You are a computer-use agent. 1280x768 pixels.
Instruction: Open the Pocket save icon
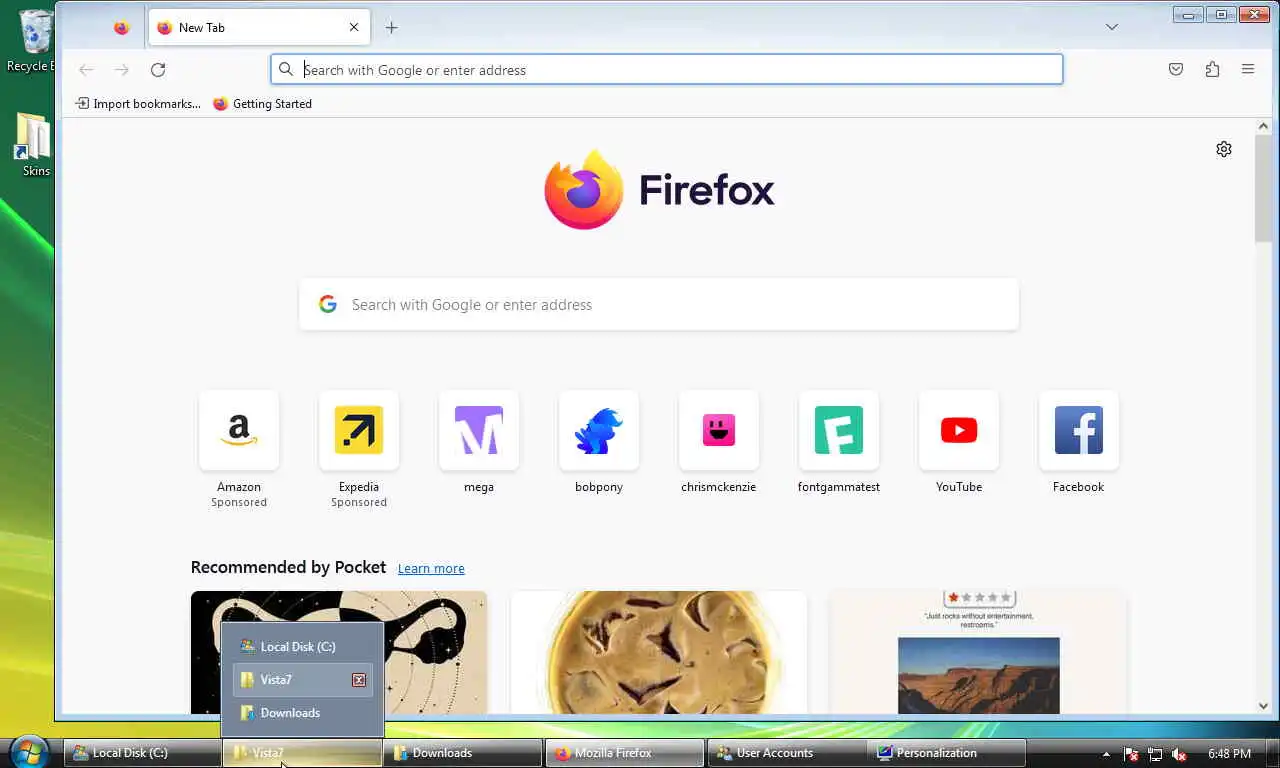click(x=1176, y=70)
